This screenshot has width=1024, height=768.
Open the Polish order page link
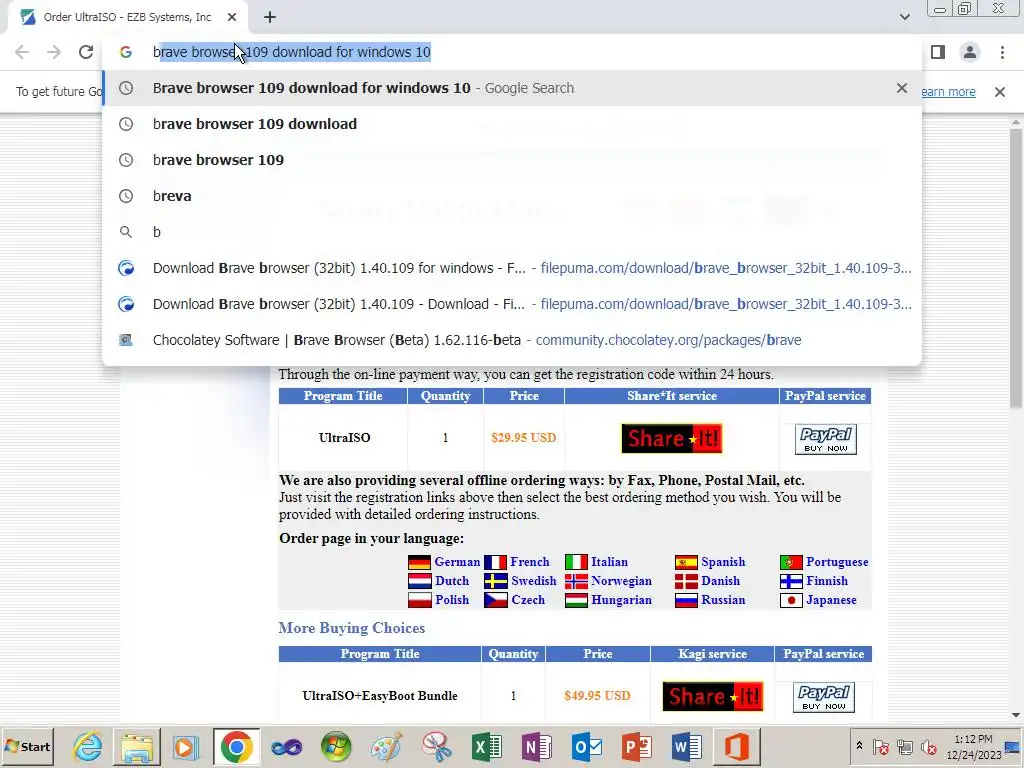pyautogui.click(x=452, y=600)
